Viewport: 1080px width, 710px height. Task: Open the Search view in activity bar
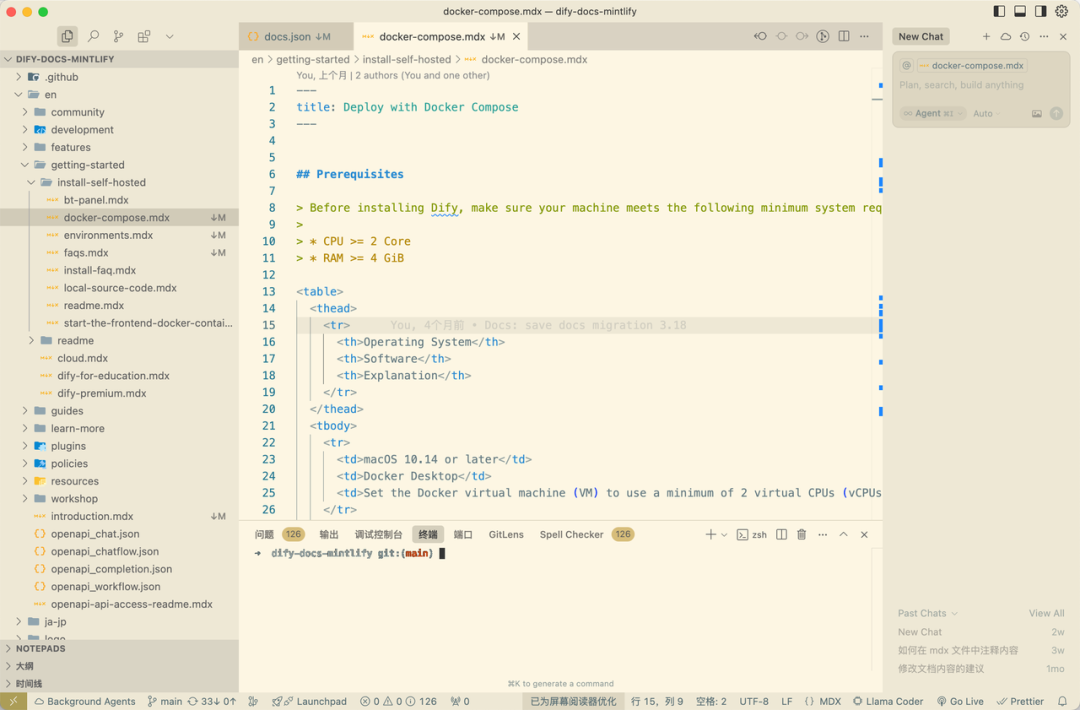pyautogui.click(x=93, y=36)
